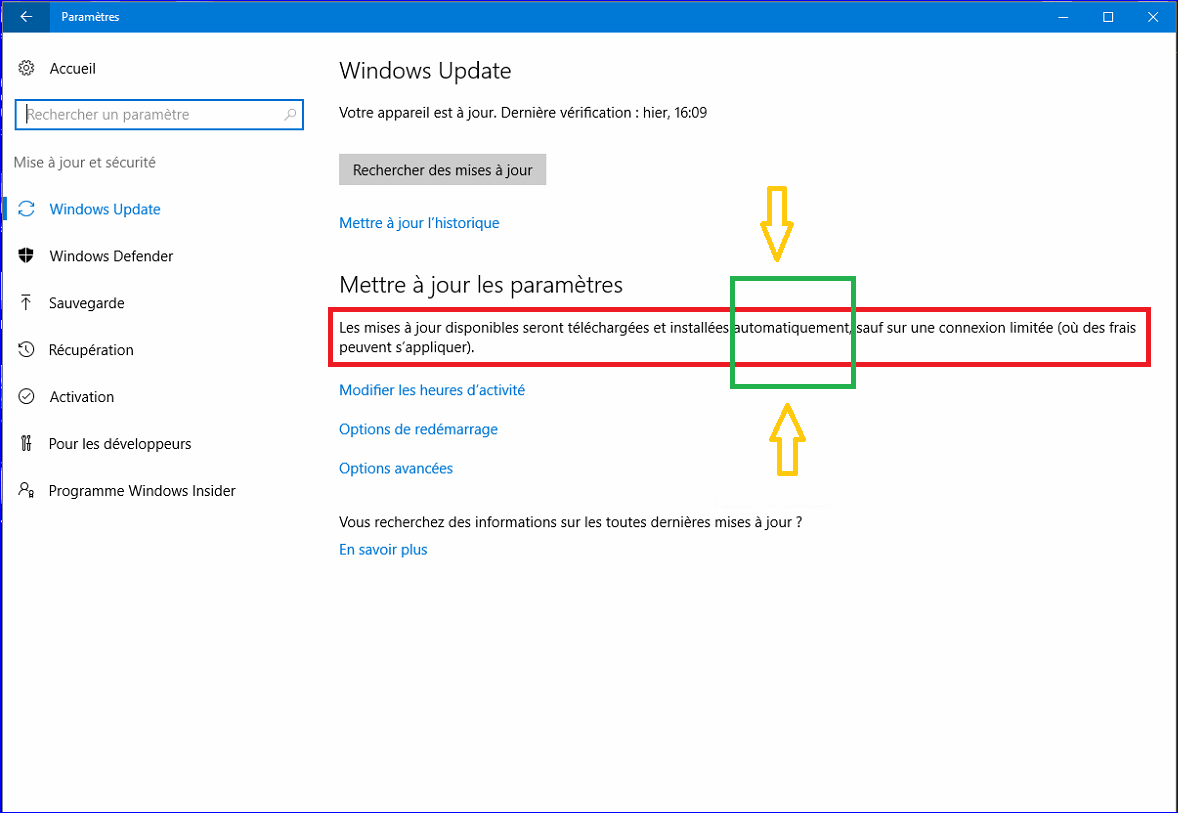Open Options de redémarrage link
The width and height of the screenshot is (1178, 813).
418,429
